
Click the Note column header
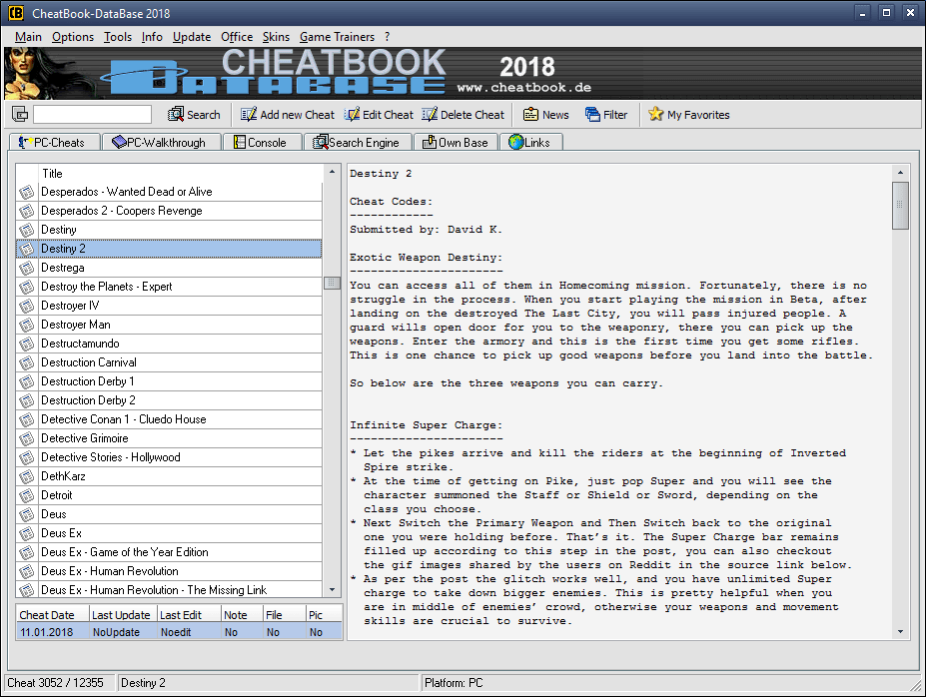pyautogui.click(x=242, y=614)
